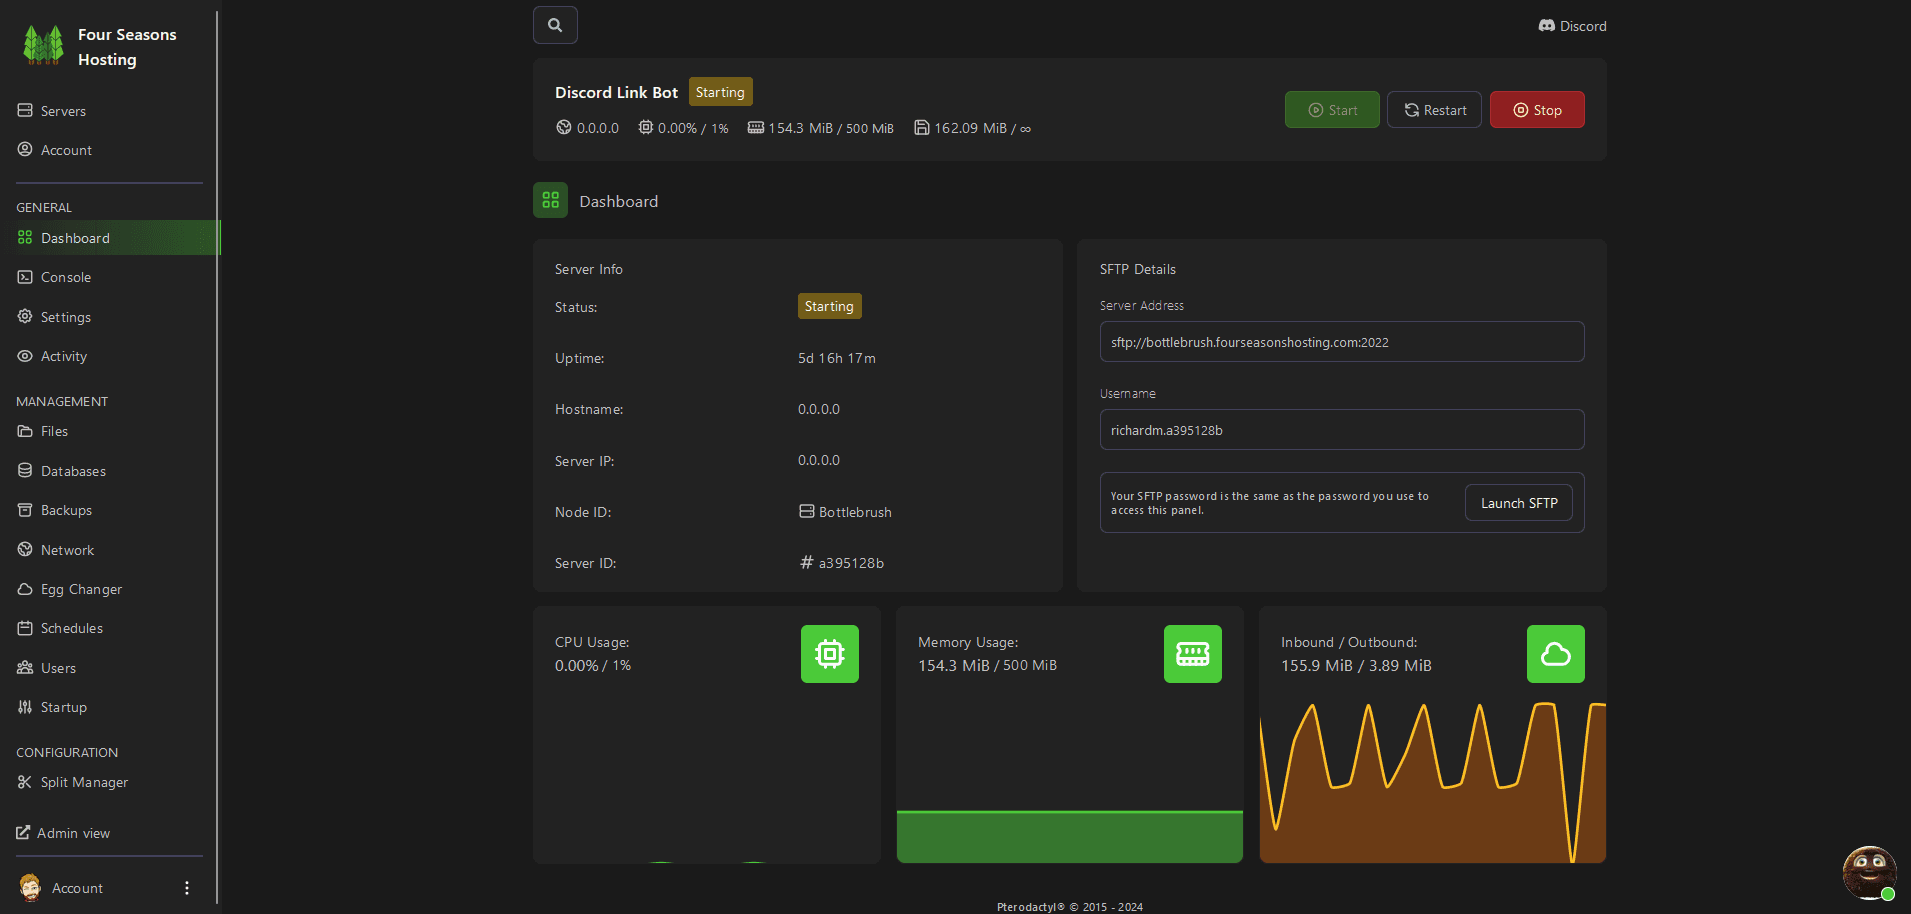Click the Egg Changer icon
Image resolution: width=1911 pixels, height=914 pixels.
pos(25,589)
